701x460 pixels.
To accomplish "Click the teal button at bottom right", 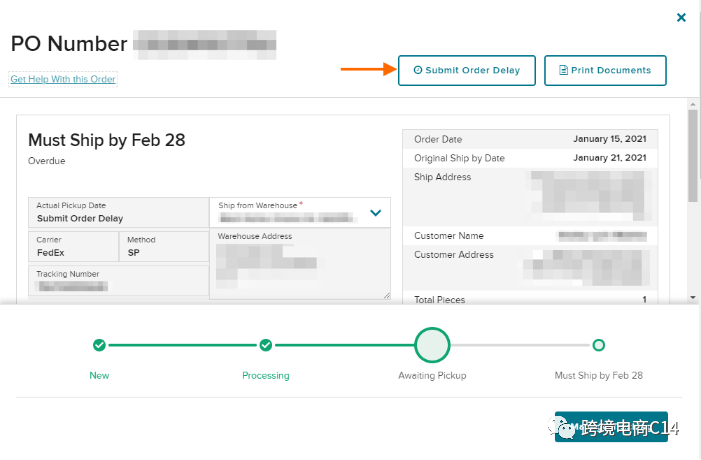I will tap(611, 428).
